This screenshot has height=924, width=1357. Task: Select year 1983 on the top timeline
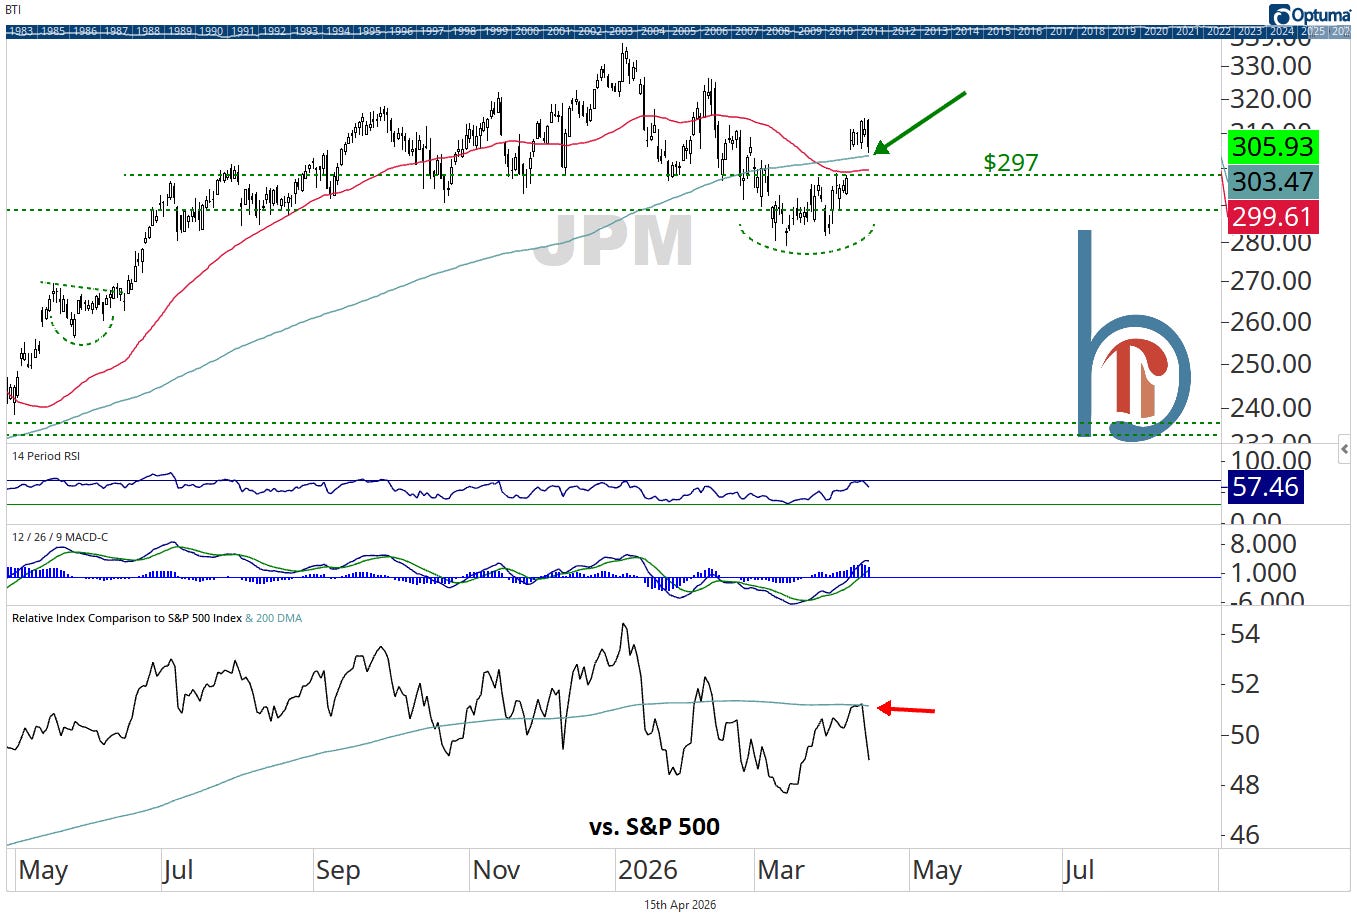tap(21, 32)
